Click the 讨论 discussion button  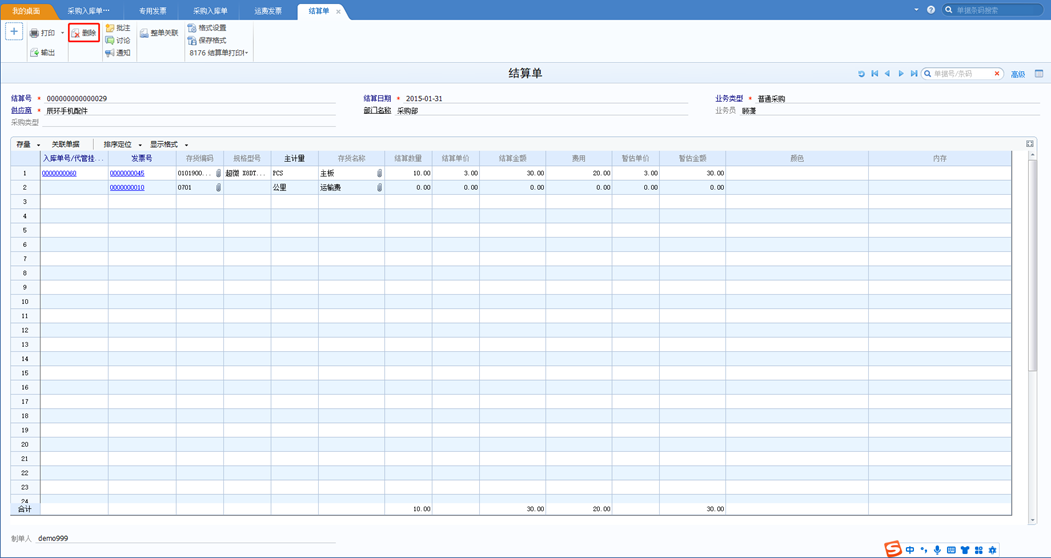click(118, 40)
